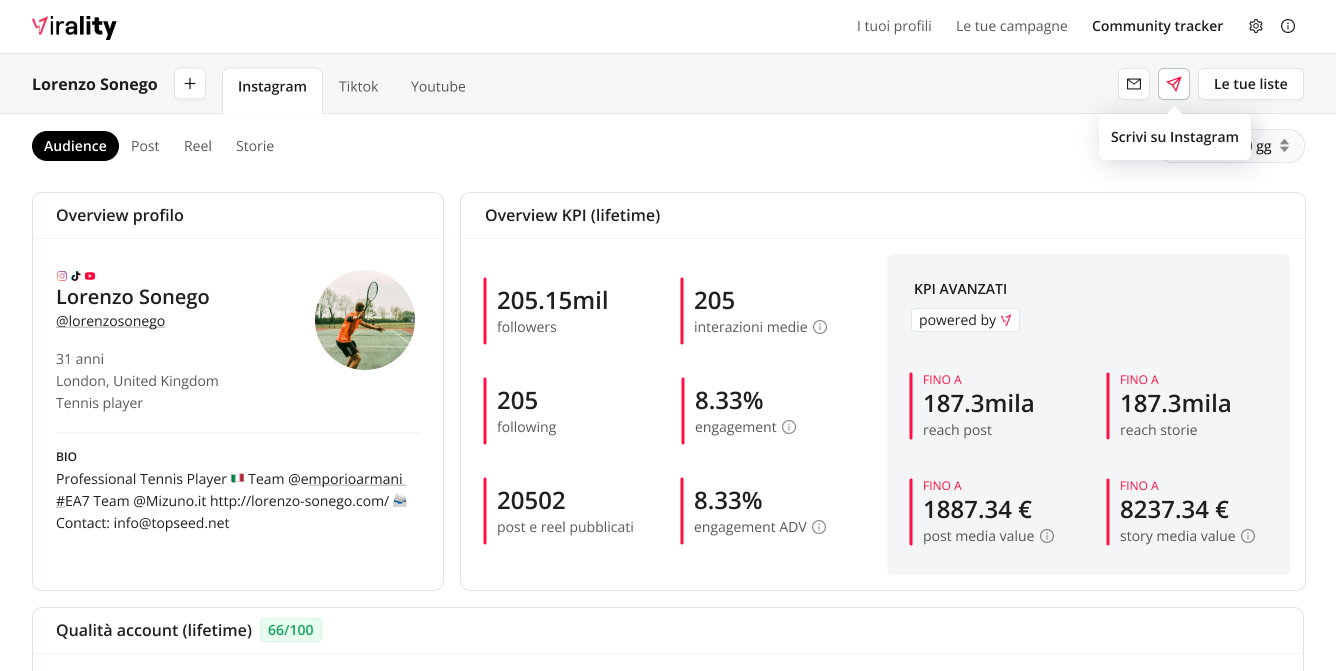
Task: Click info icon next to interazioni medie
Action: click(820, 327)
